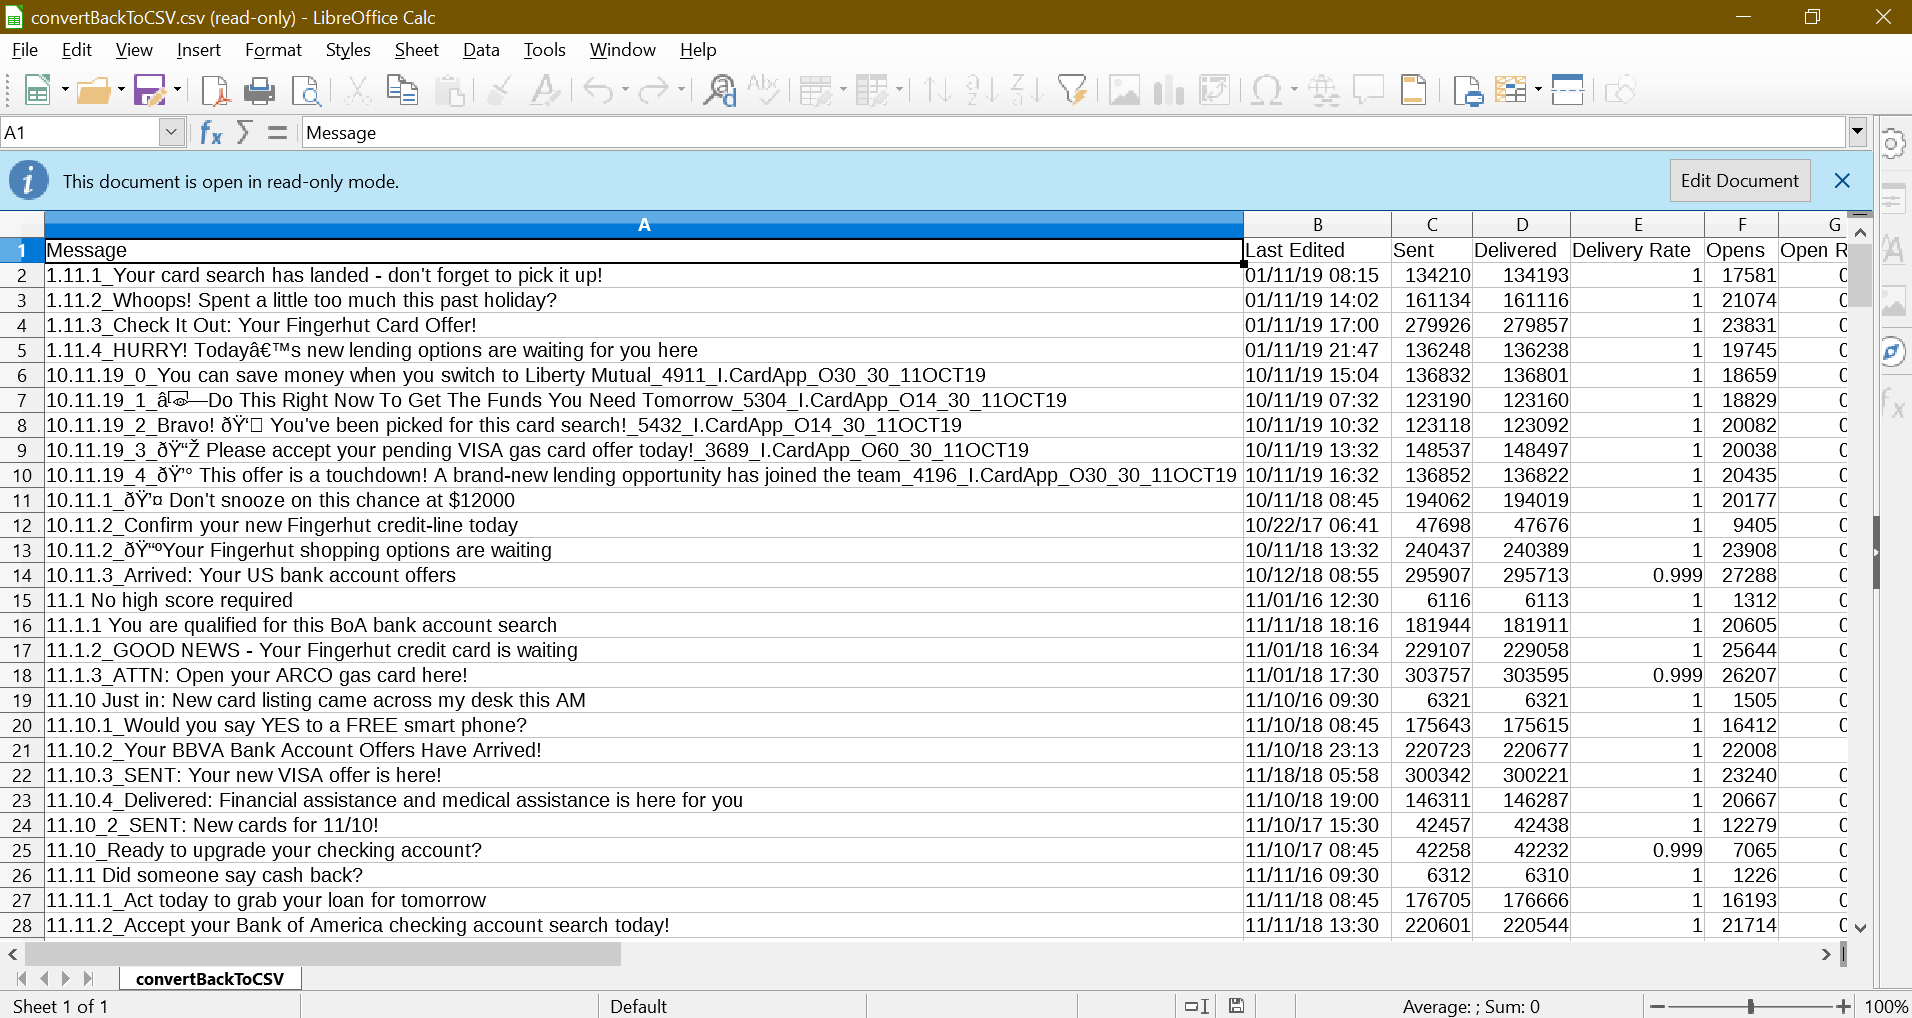
Task: Open the Window menu
Action: coord(622,50)
